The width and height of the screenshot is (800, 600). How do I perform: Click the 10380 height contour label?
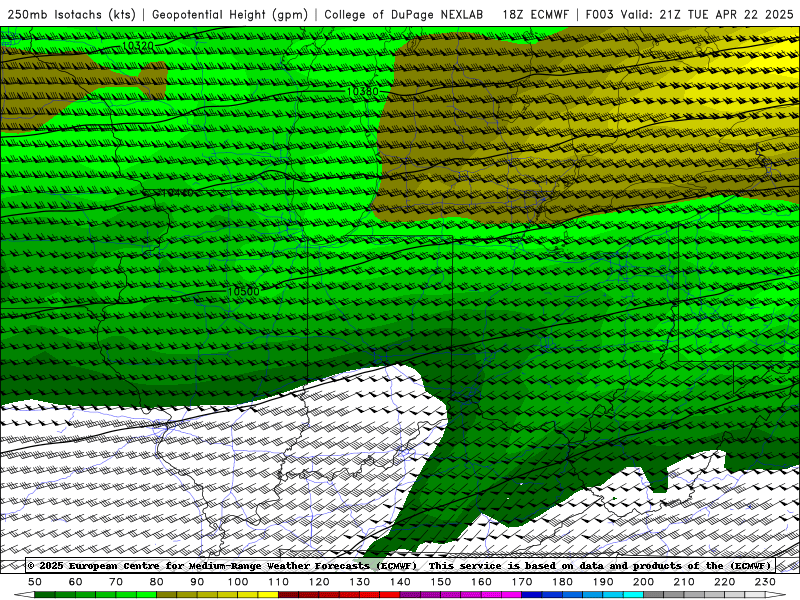362,91
